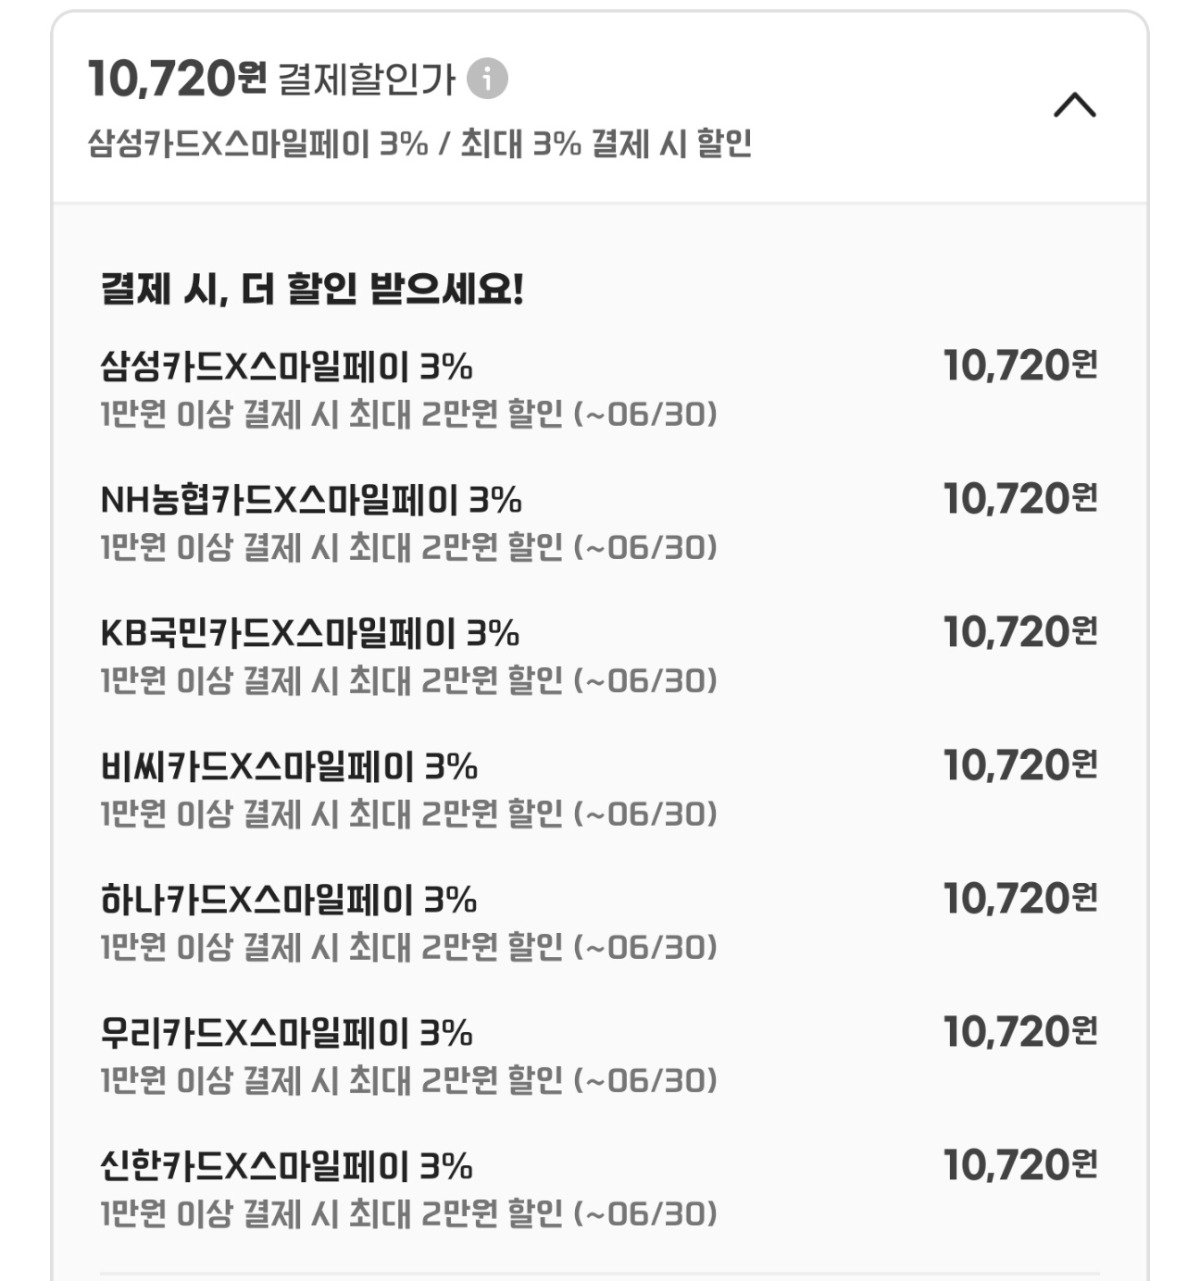Click 10,720원 price beside 우리카드 row
The image size is (1200, 1281).
click(x=1020, y=1031)
